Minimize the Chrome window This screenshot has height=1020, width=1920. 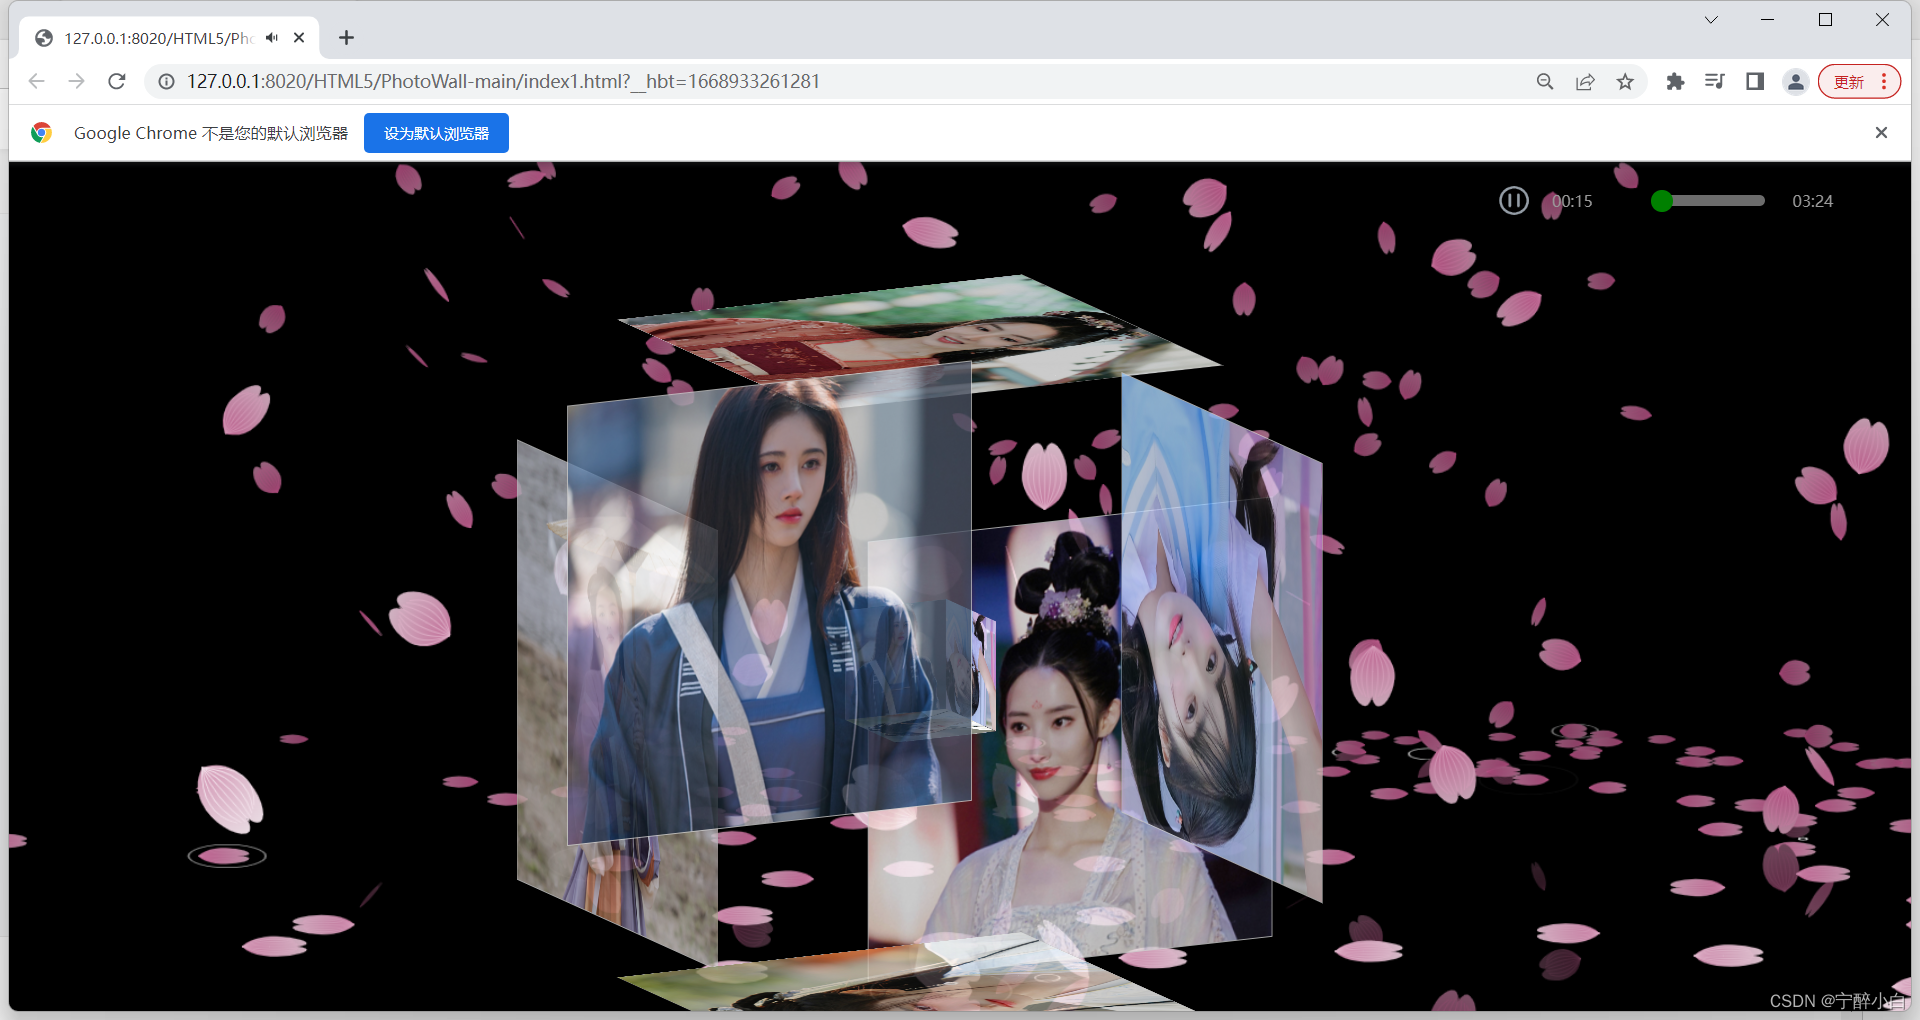click(1767, 20)
